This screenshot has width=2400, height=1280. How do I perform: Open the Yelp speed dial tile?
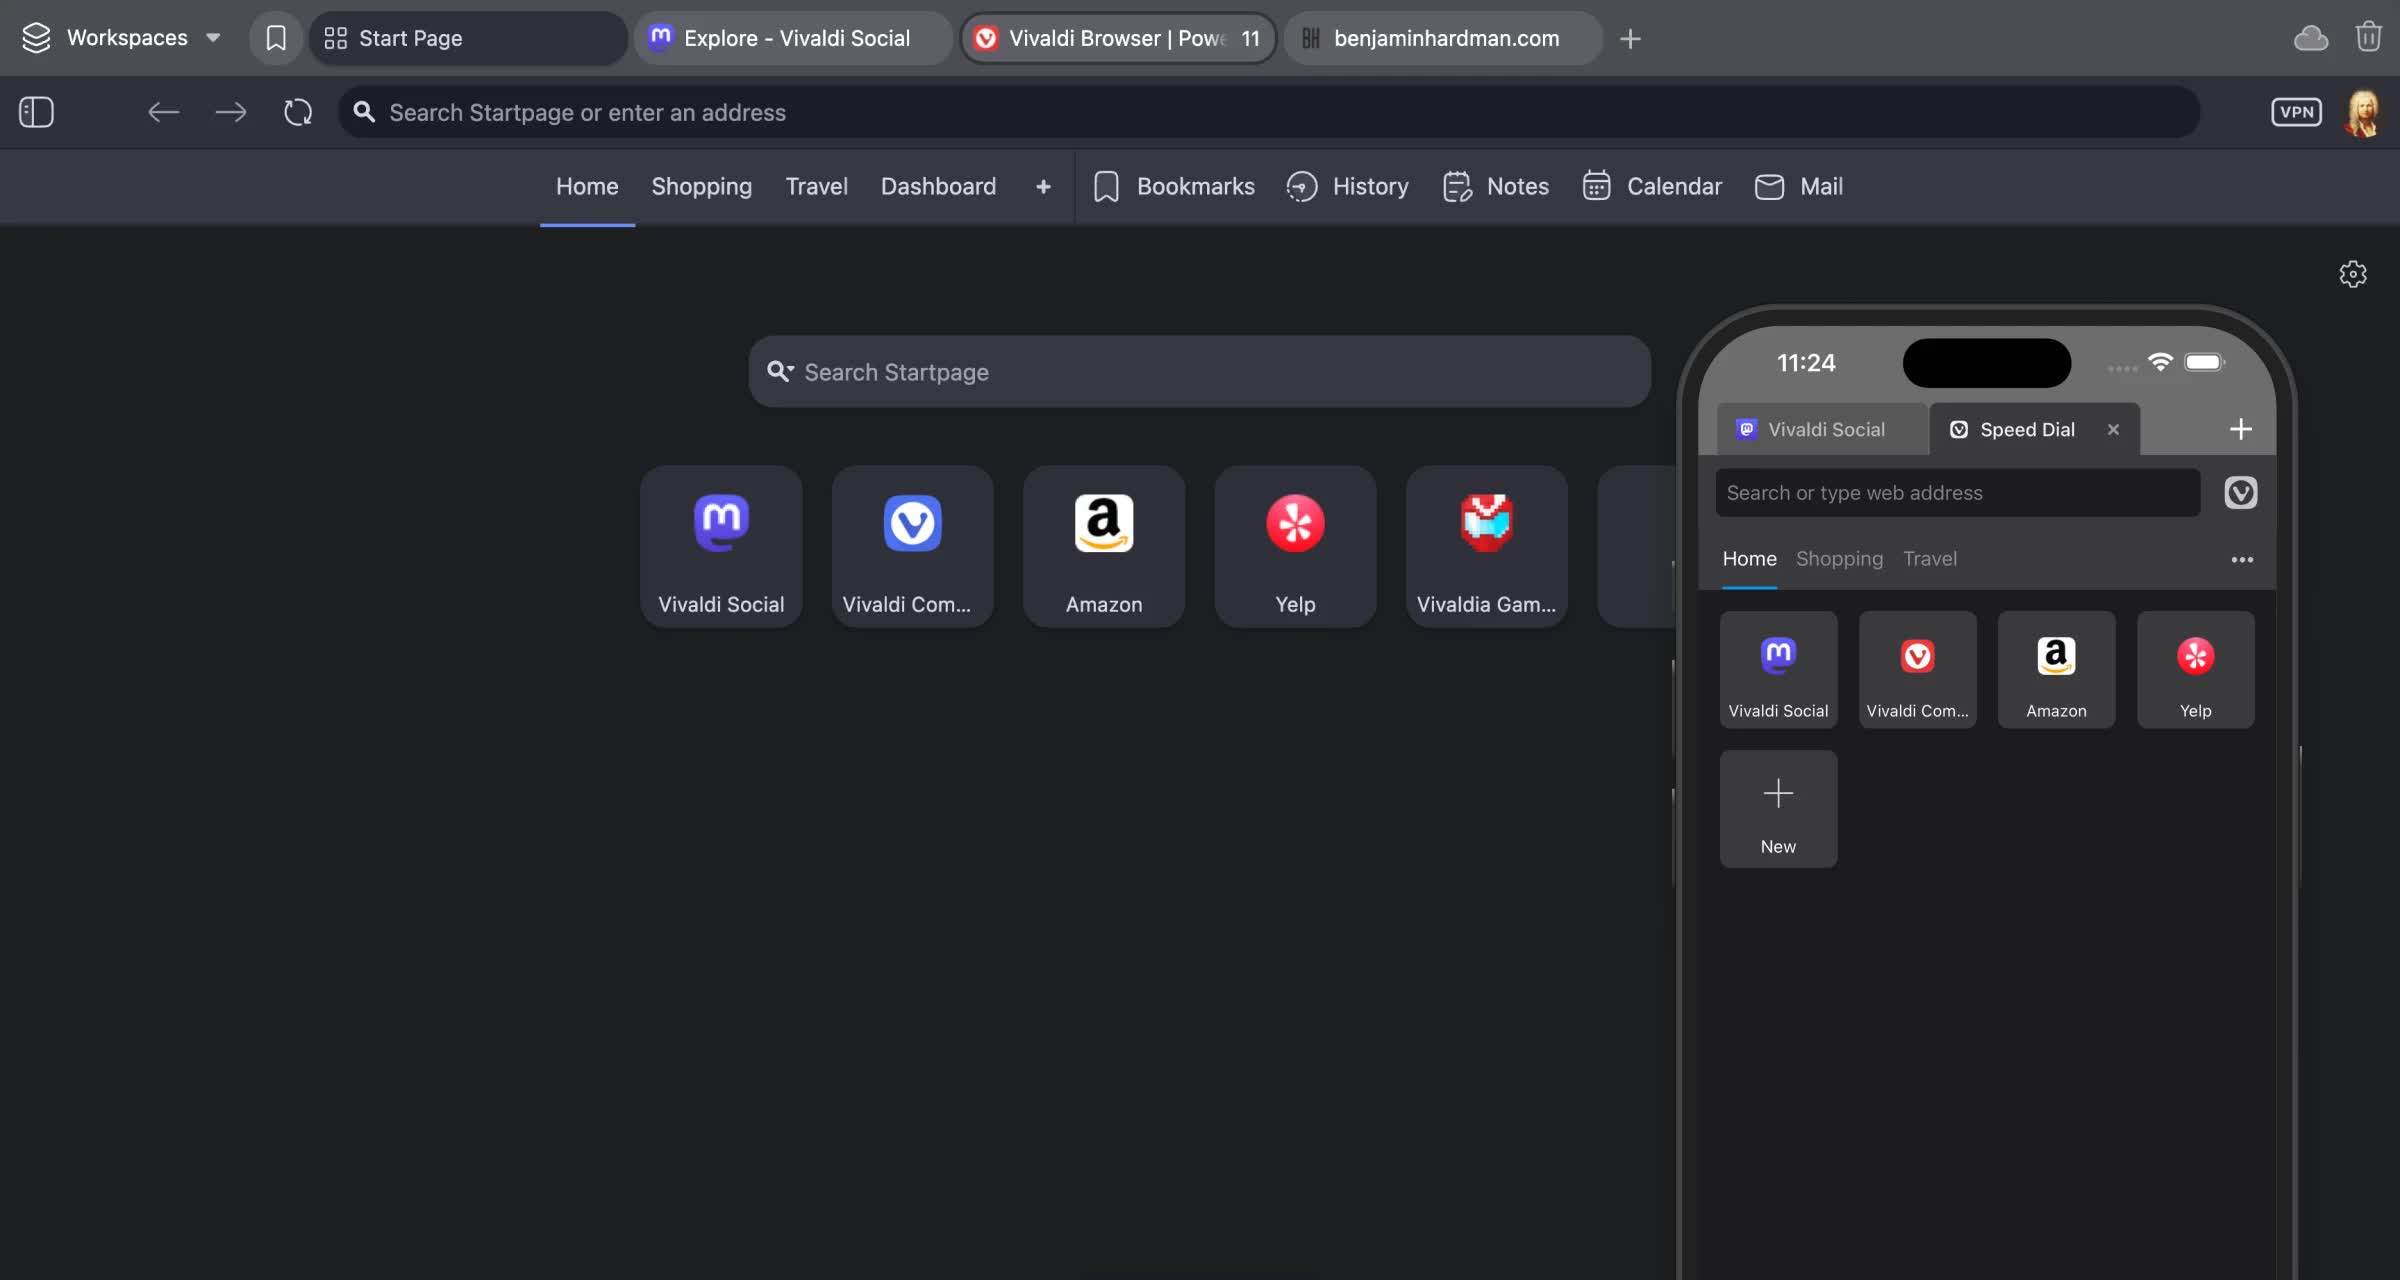(x=1295, y=546)
